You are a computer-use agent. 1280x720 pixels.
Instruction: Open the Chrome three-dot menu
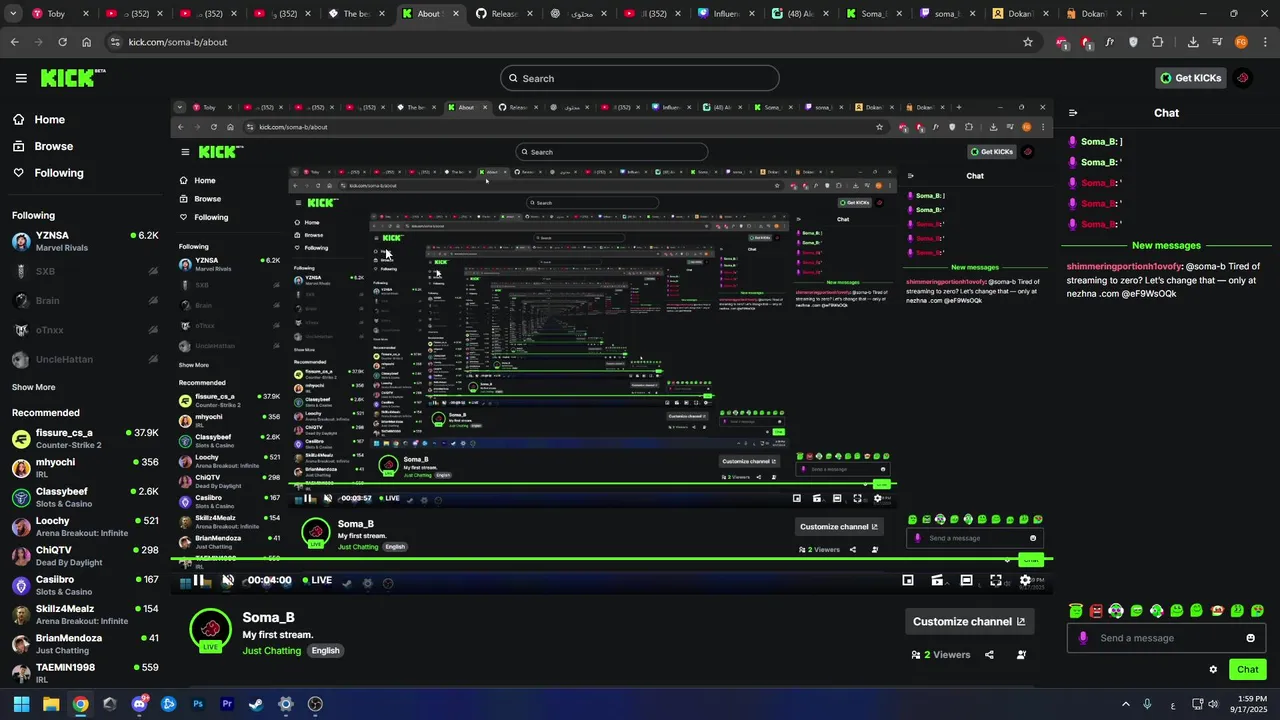[x=1264, y=42]
